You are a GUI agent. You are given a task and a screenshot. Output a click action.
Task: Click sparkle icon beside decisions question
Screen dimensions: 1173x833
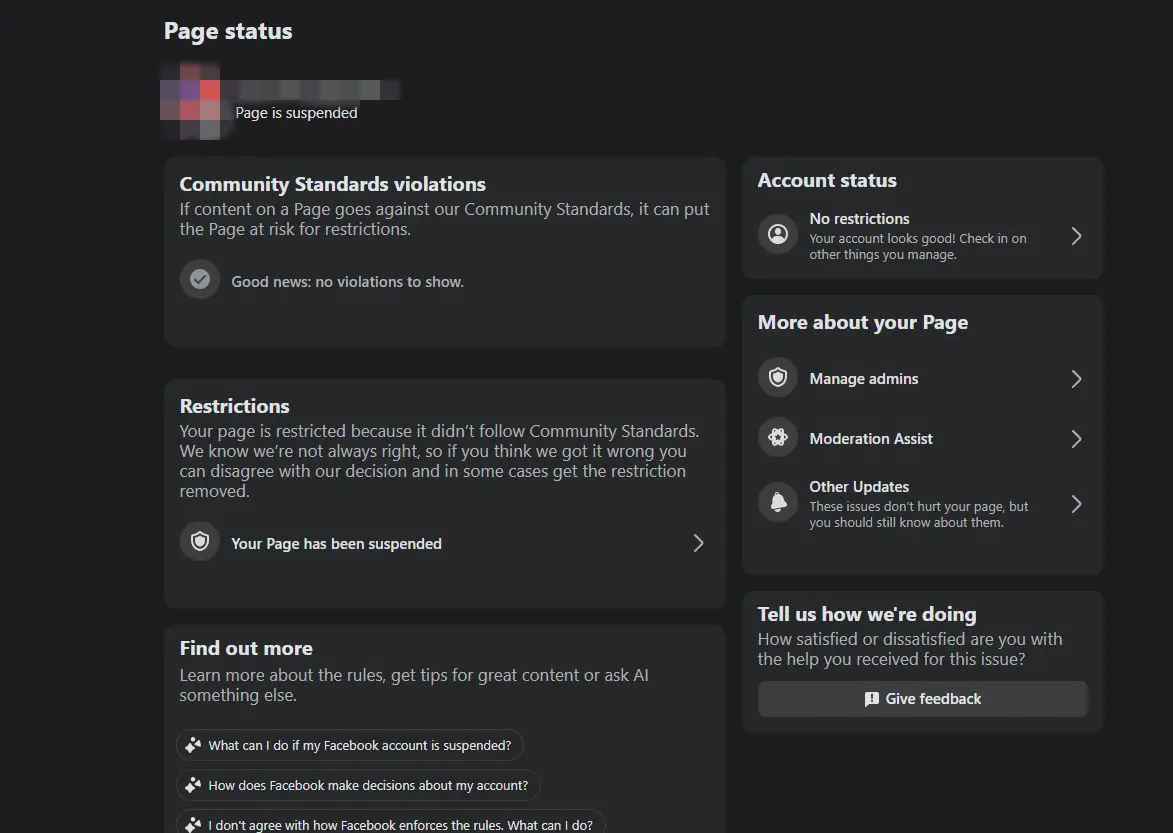(x=193, y=785)
